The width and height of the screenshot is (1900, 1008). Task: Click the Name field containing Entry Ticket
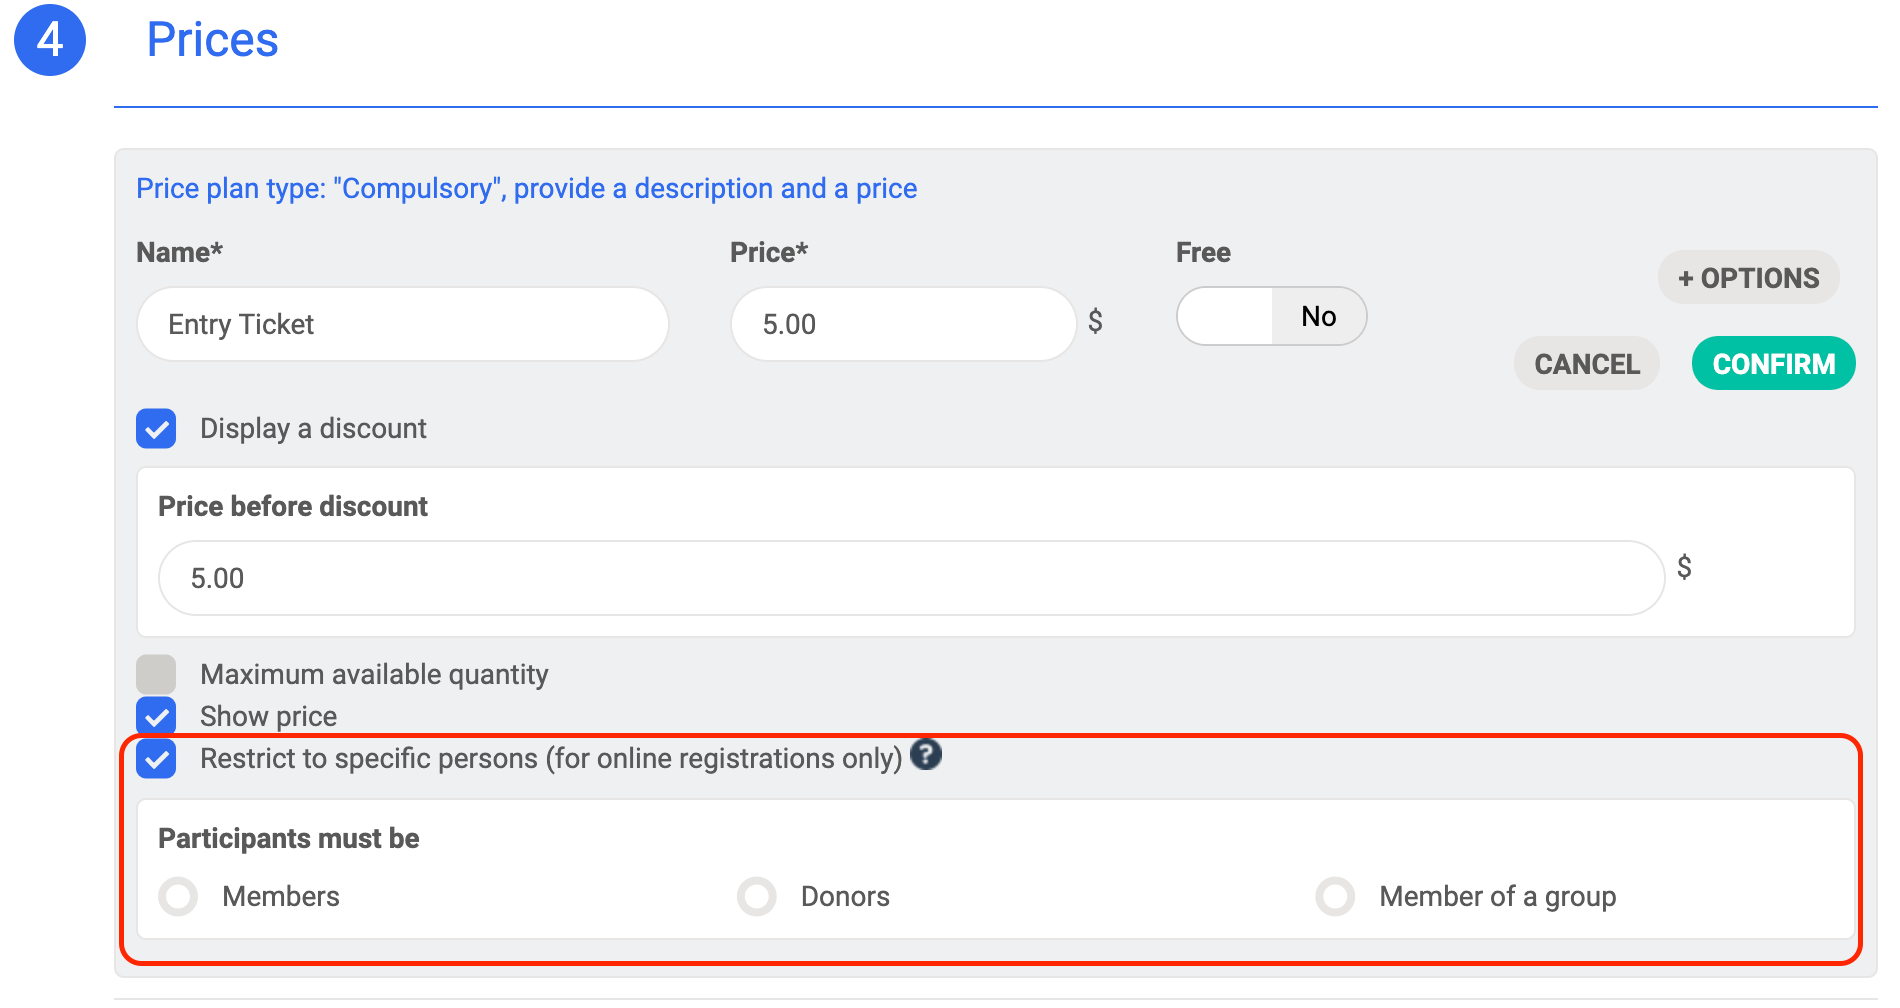[402, 324]
